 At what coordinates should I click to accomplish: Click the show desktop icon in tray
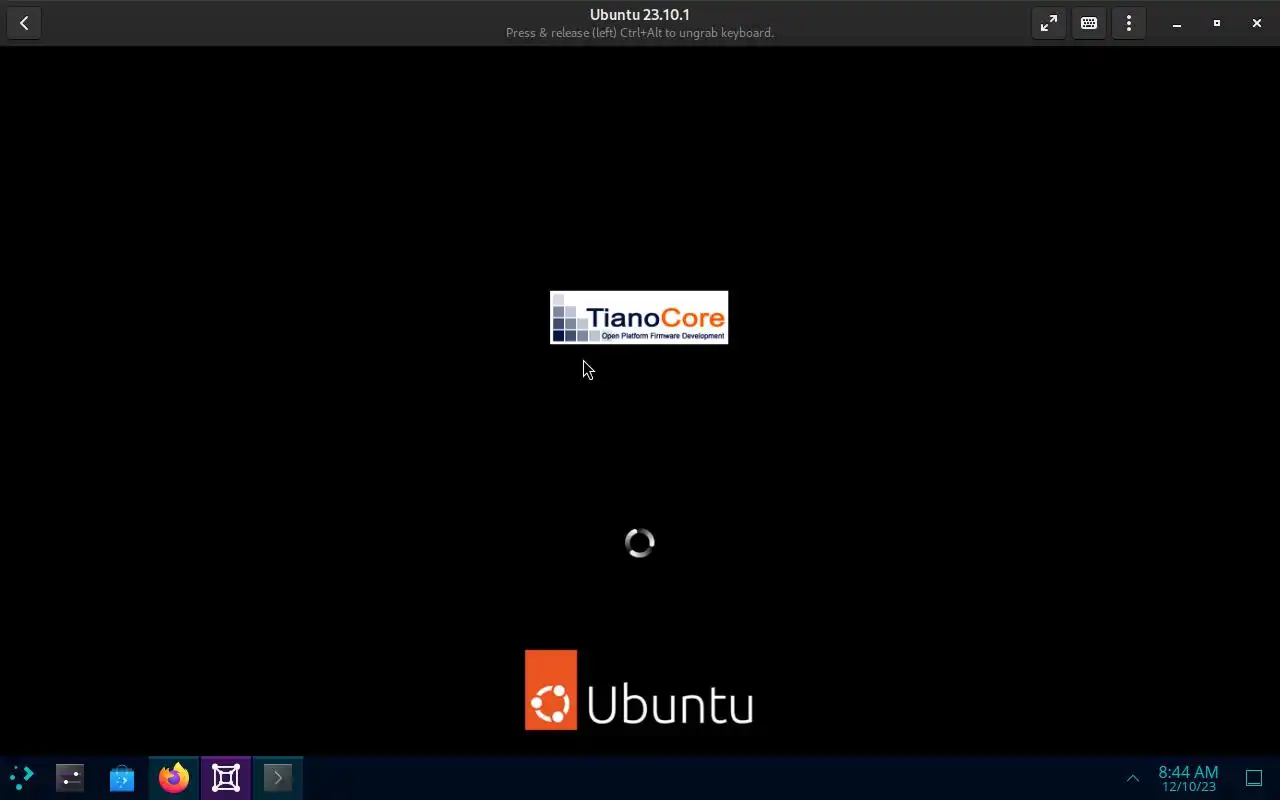pos(1254,778)
